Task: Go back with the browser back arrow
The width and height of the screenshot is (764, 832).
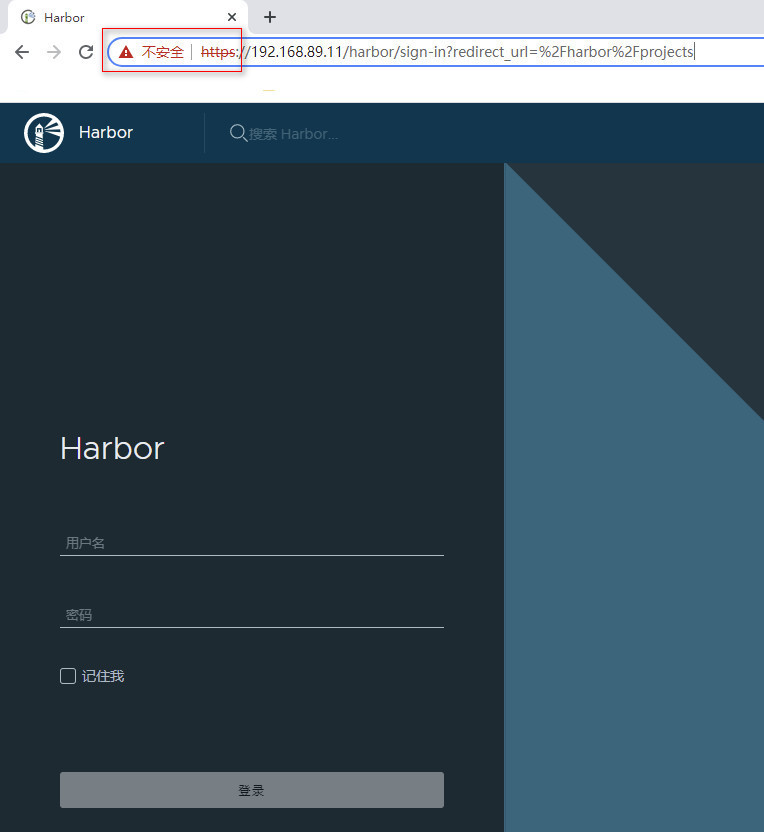Action: pos(22,52)
